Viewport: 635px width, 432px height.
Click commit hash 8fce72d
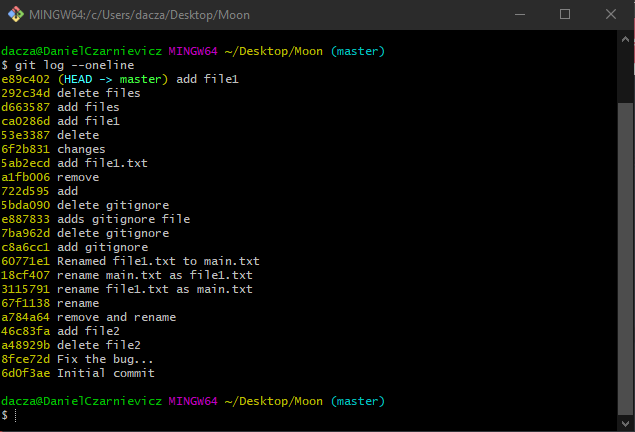pos(25,359)
